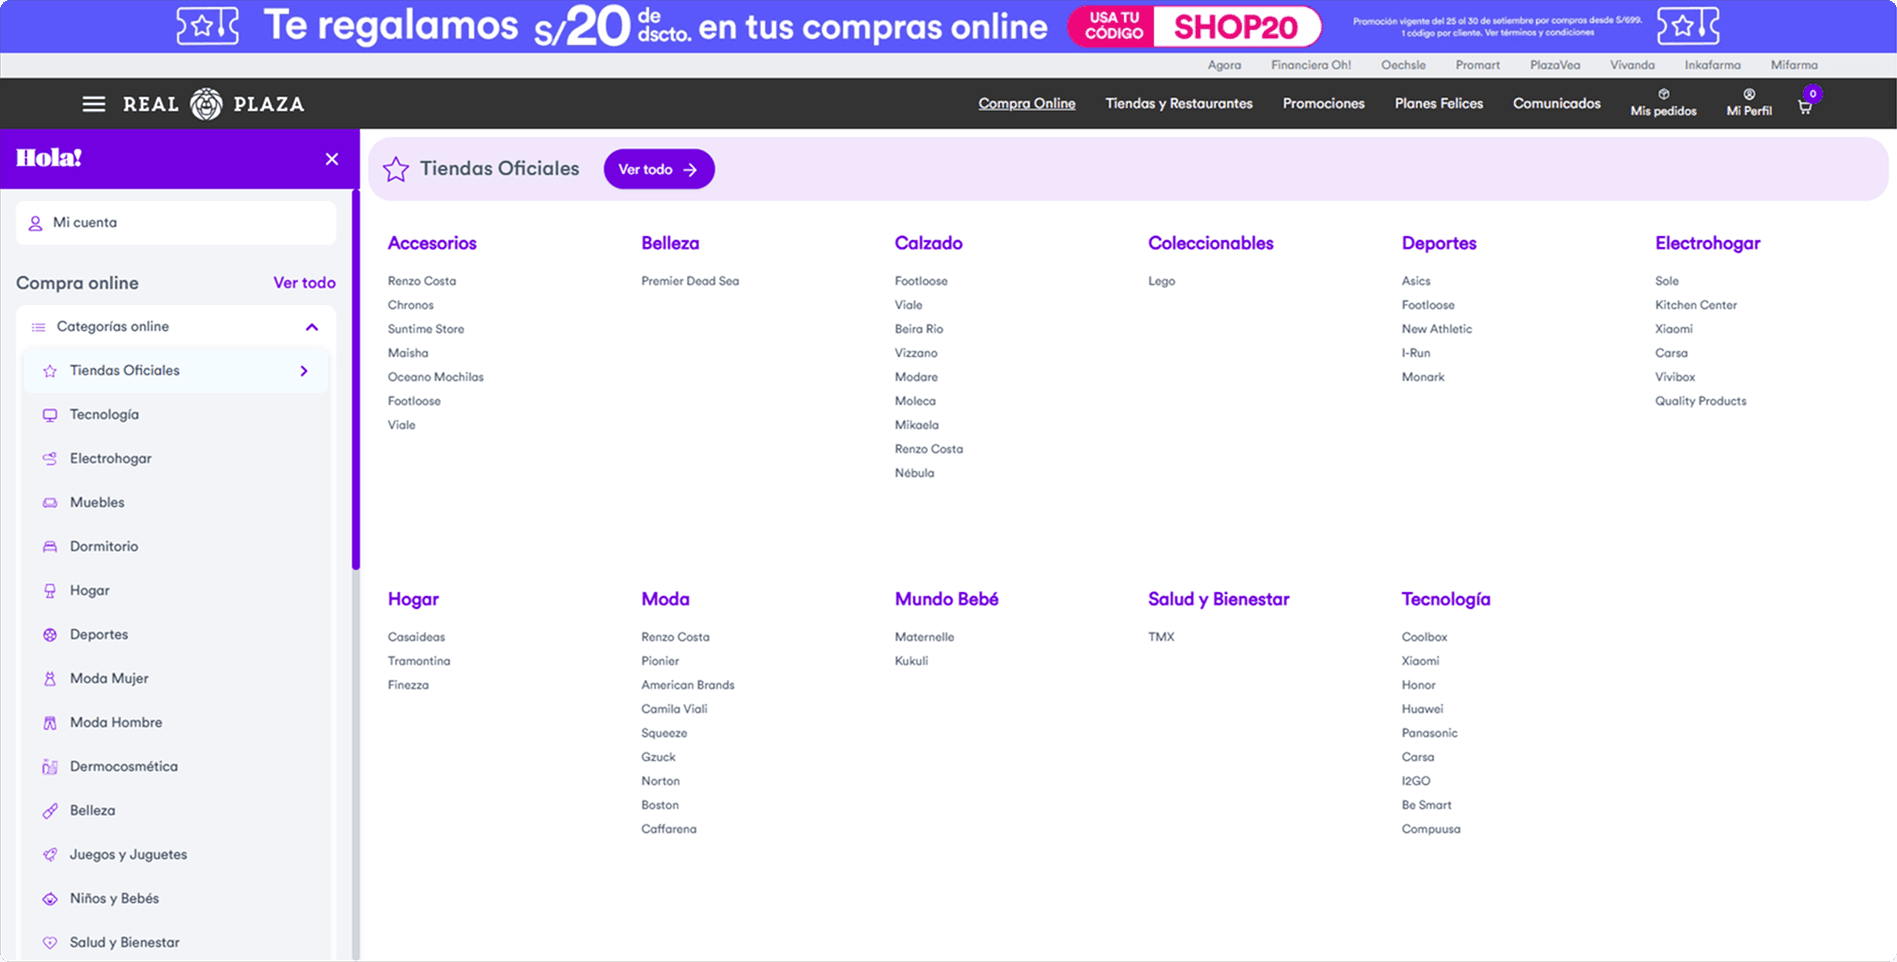Open the Xiaomi link under Tecnología
The width and height of the screenshot is (1897, 962).
click(1420, 660)
